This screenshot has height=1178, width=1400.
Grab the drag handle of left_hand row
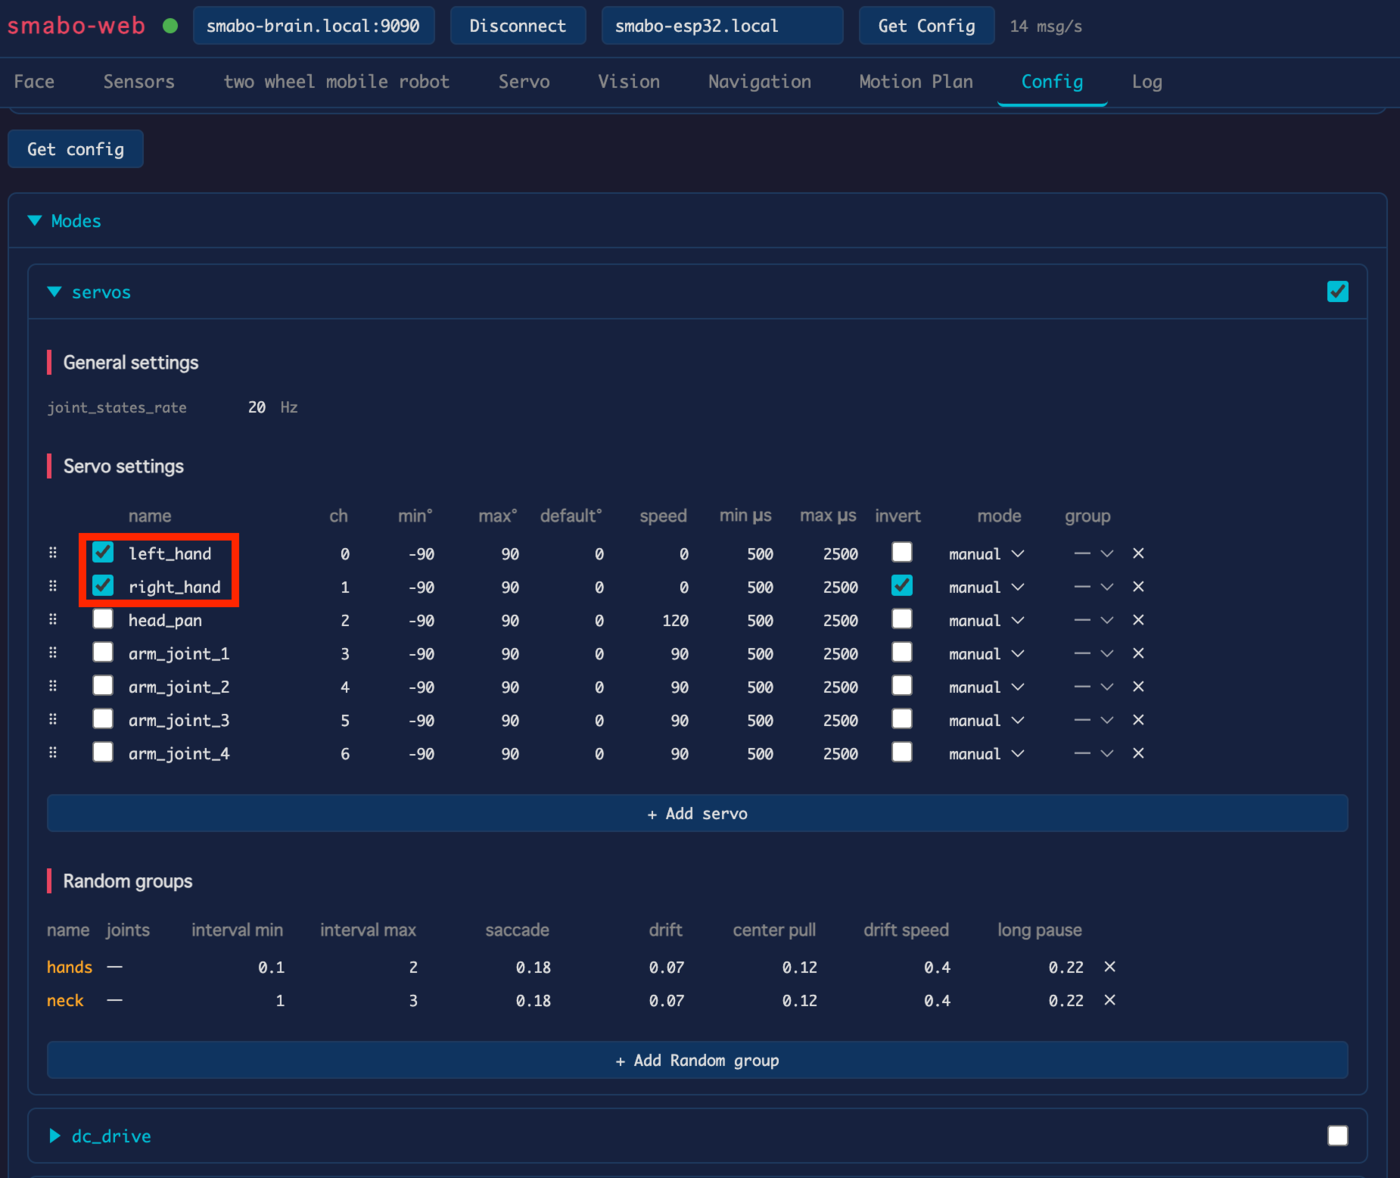coord(53,553)
